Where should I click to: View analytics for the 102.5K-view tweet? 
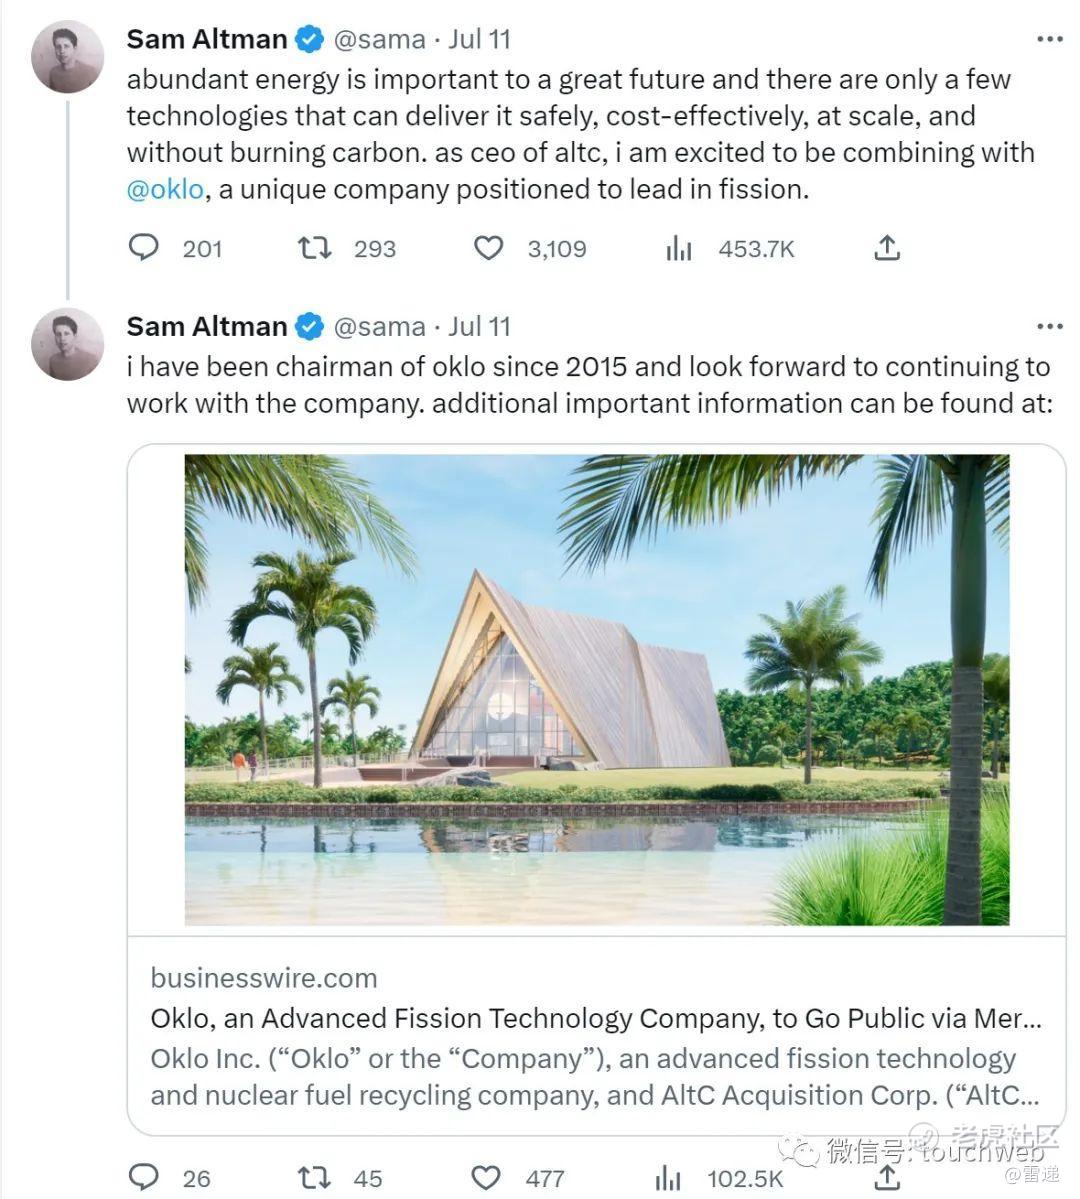[x=668, y=1178]
